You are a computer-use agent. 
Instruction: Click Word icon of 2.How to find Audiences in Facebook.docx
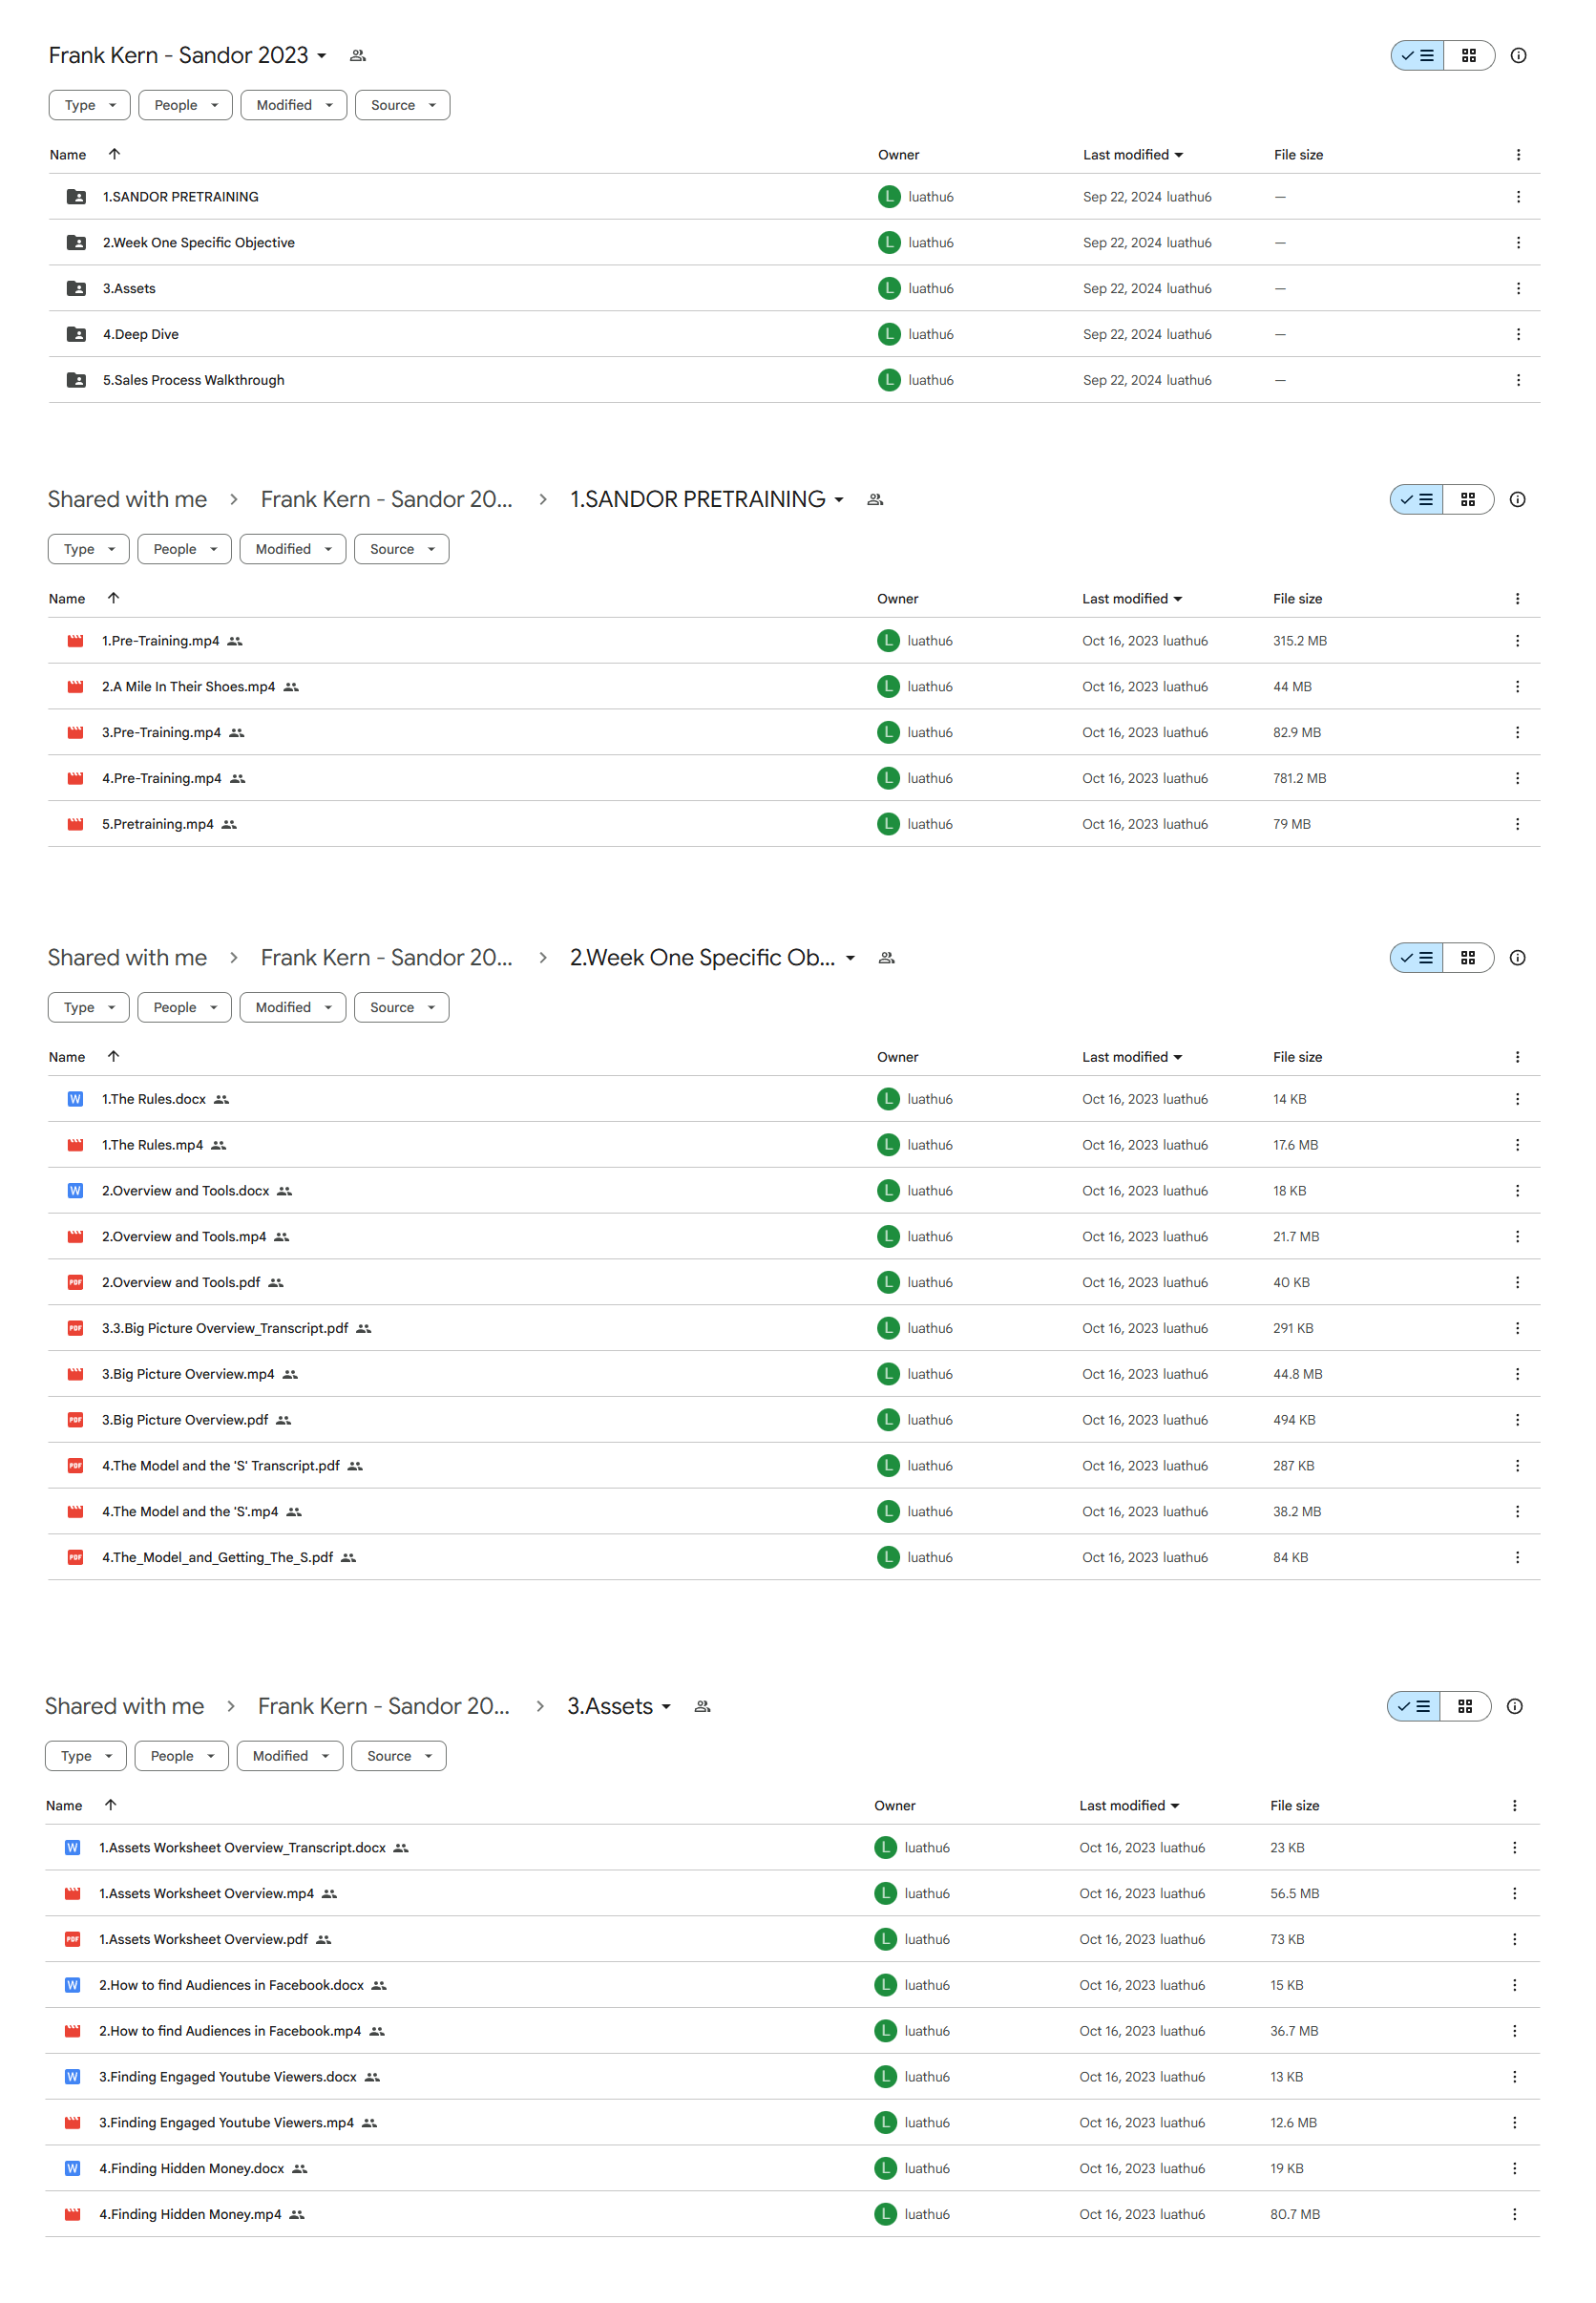tap(72, 1986)
